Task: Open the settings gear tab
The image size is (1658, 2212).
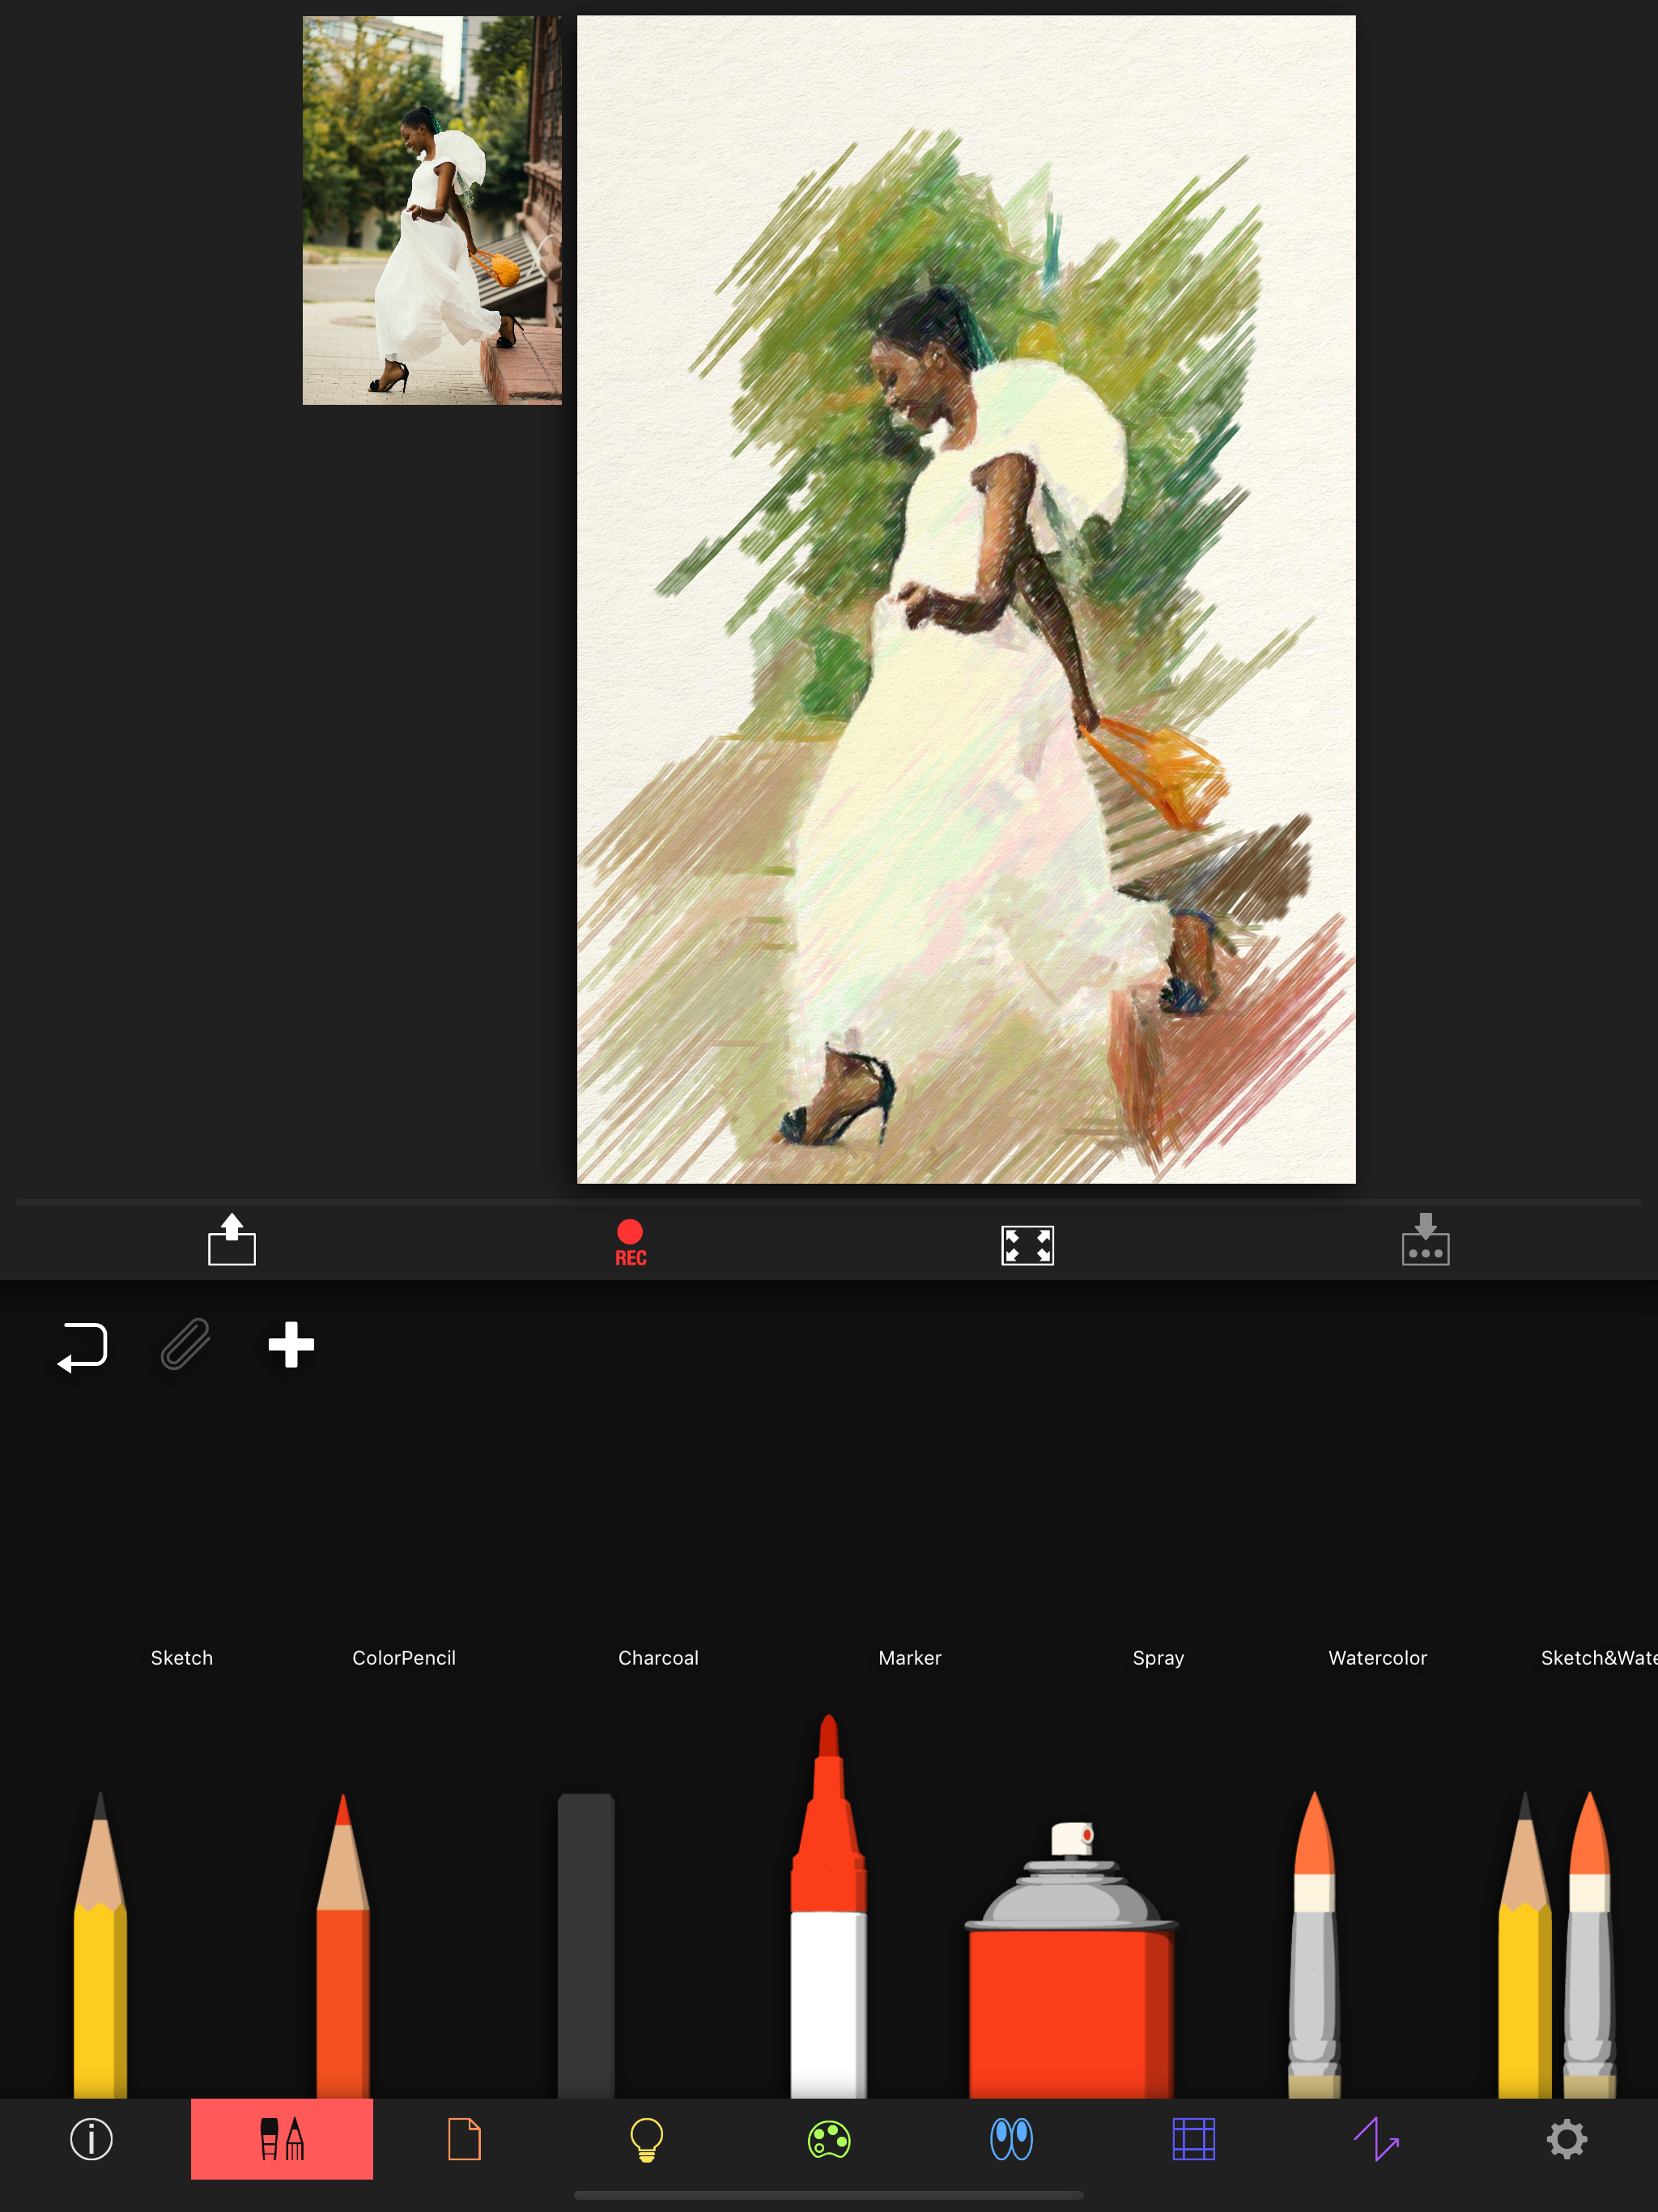Action: coord(1566,2139)
